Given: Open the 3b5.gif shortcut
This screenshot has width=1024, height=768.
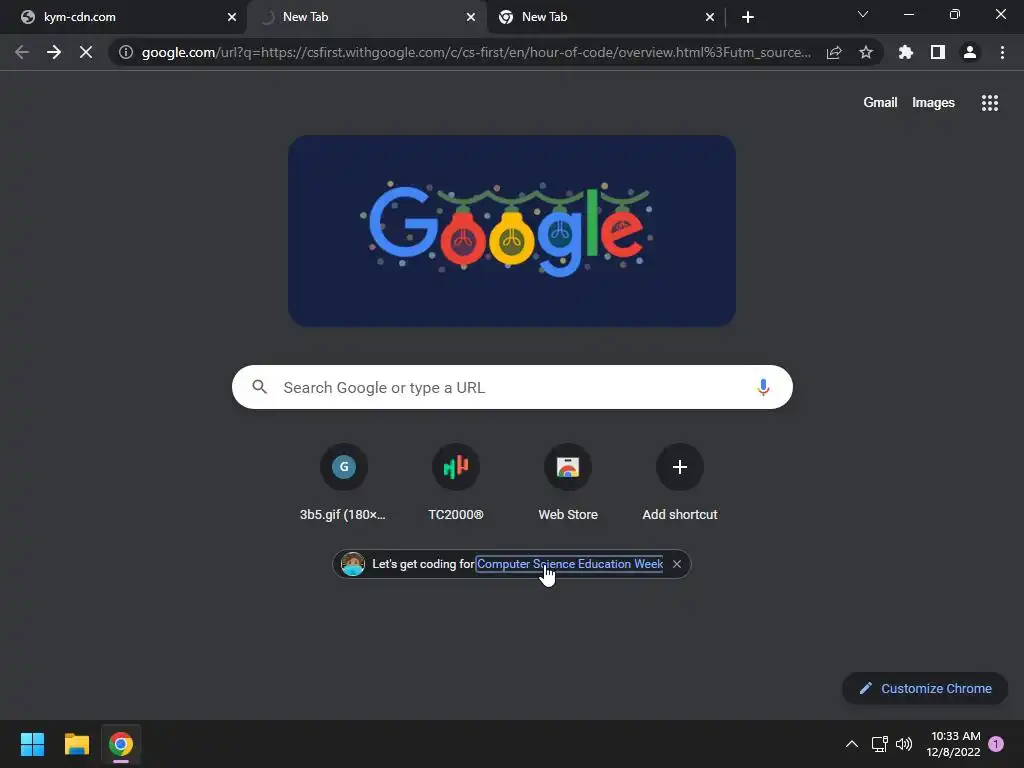Looking at the screenshot, I should pyautogui.click(x=343, y=482).
